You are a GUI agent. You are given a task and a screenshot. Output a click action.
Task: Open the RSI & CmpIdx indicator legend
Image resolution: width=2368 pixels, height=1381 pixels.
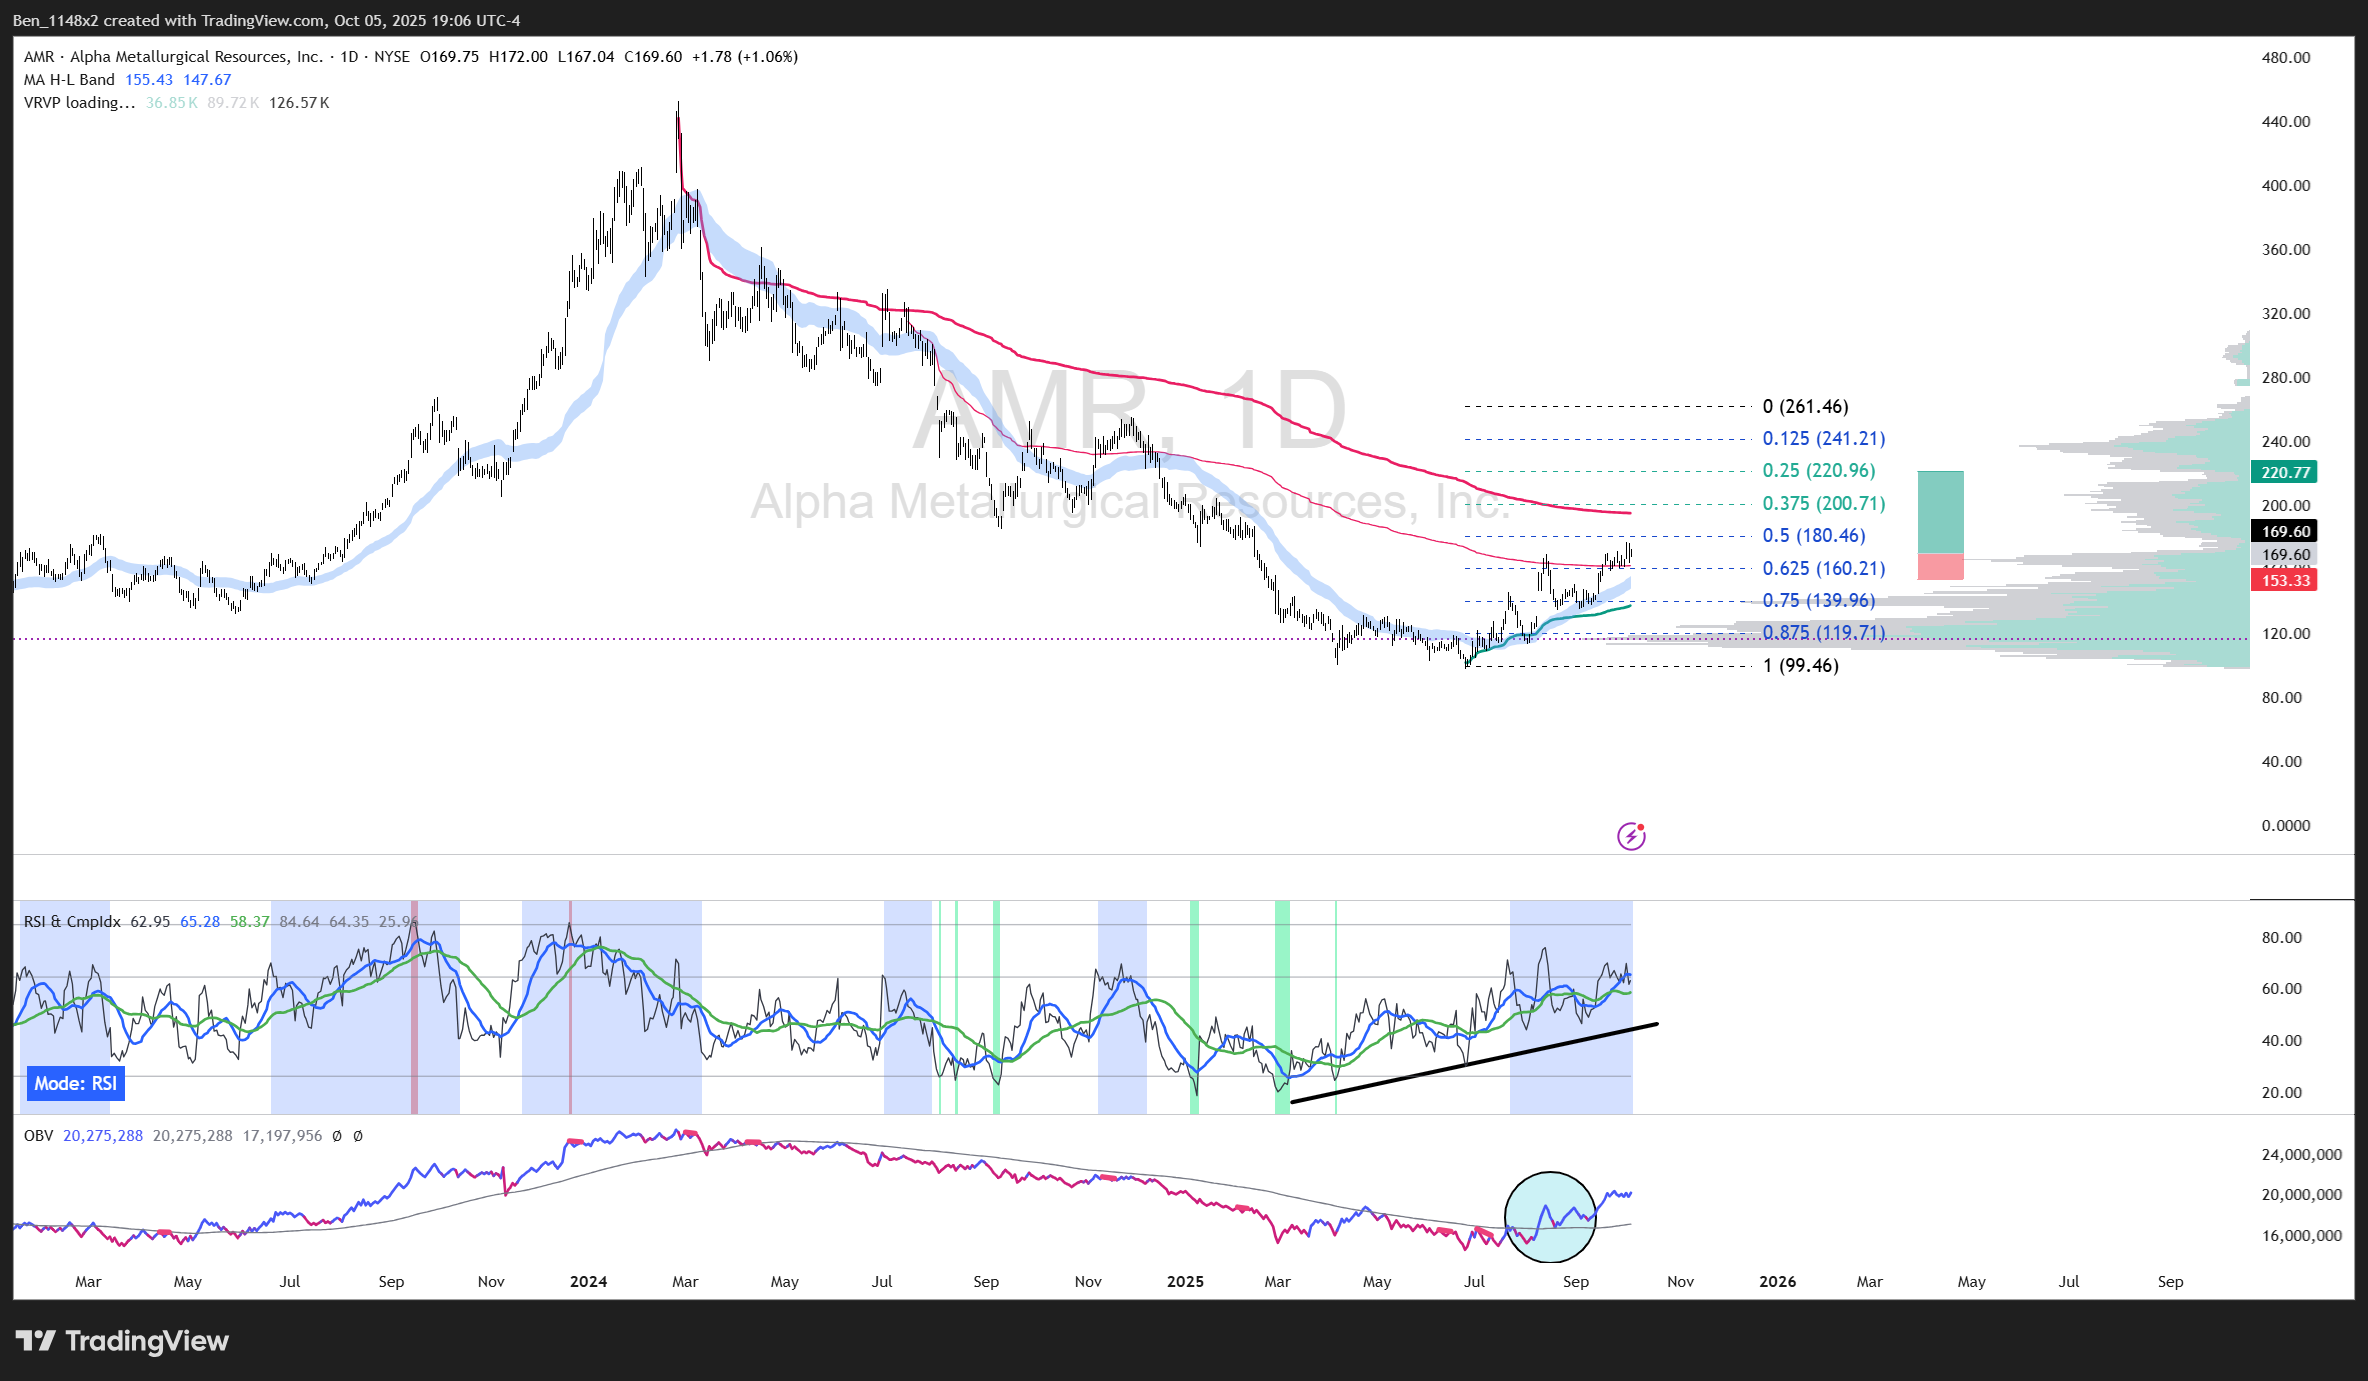(x=72, y=922)
